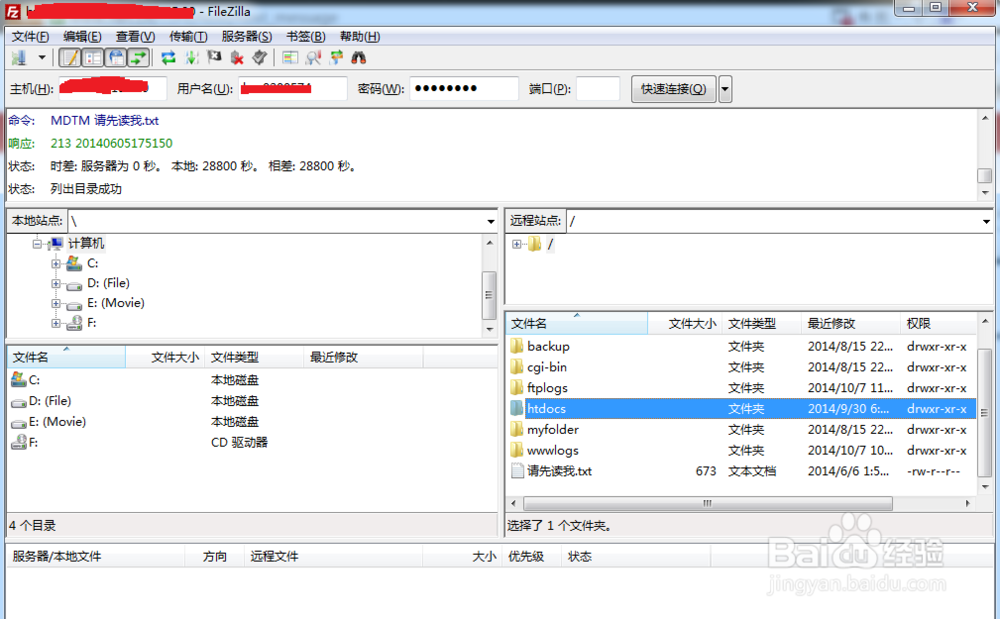Sort local files by 文件类型 column
1000x619 pixels.
254,357
